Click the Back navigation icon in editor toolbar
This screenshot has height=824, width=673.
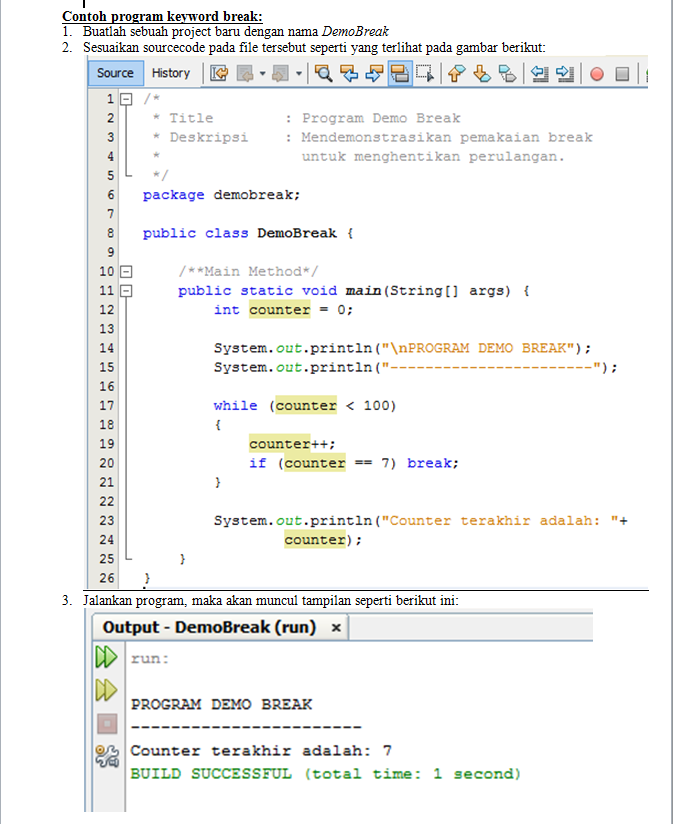[245, 74]
